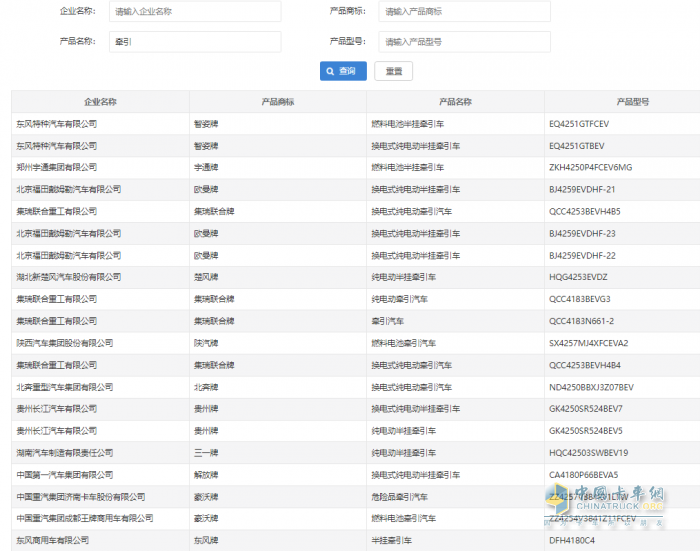Click 北奔重型汽车集团有限公司 company cell
The image size is (700, 551).
click(64, 387)
